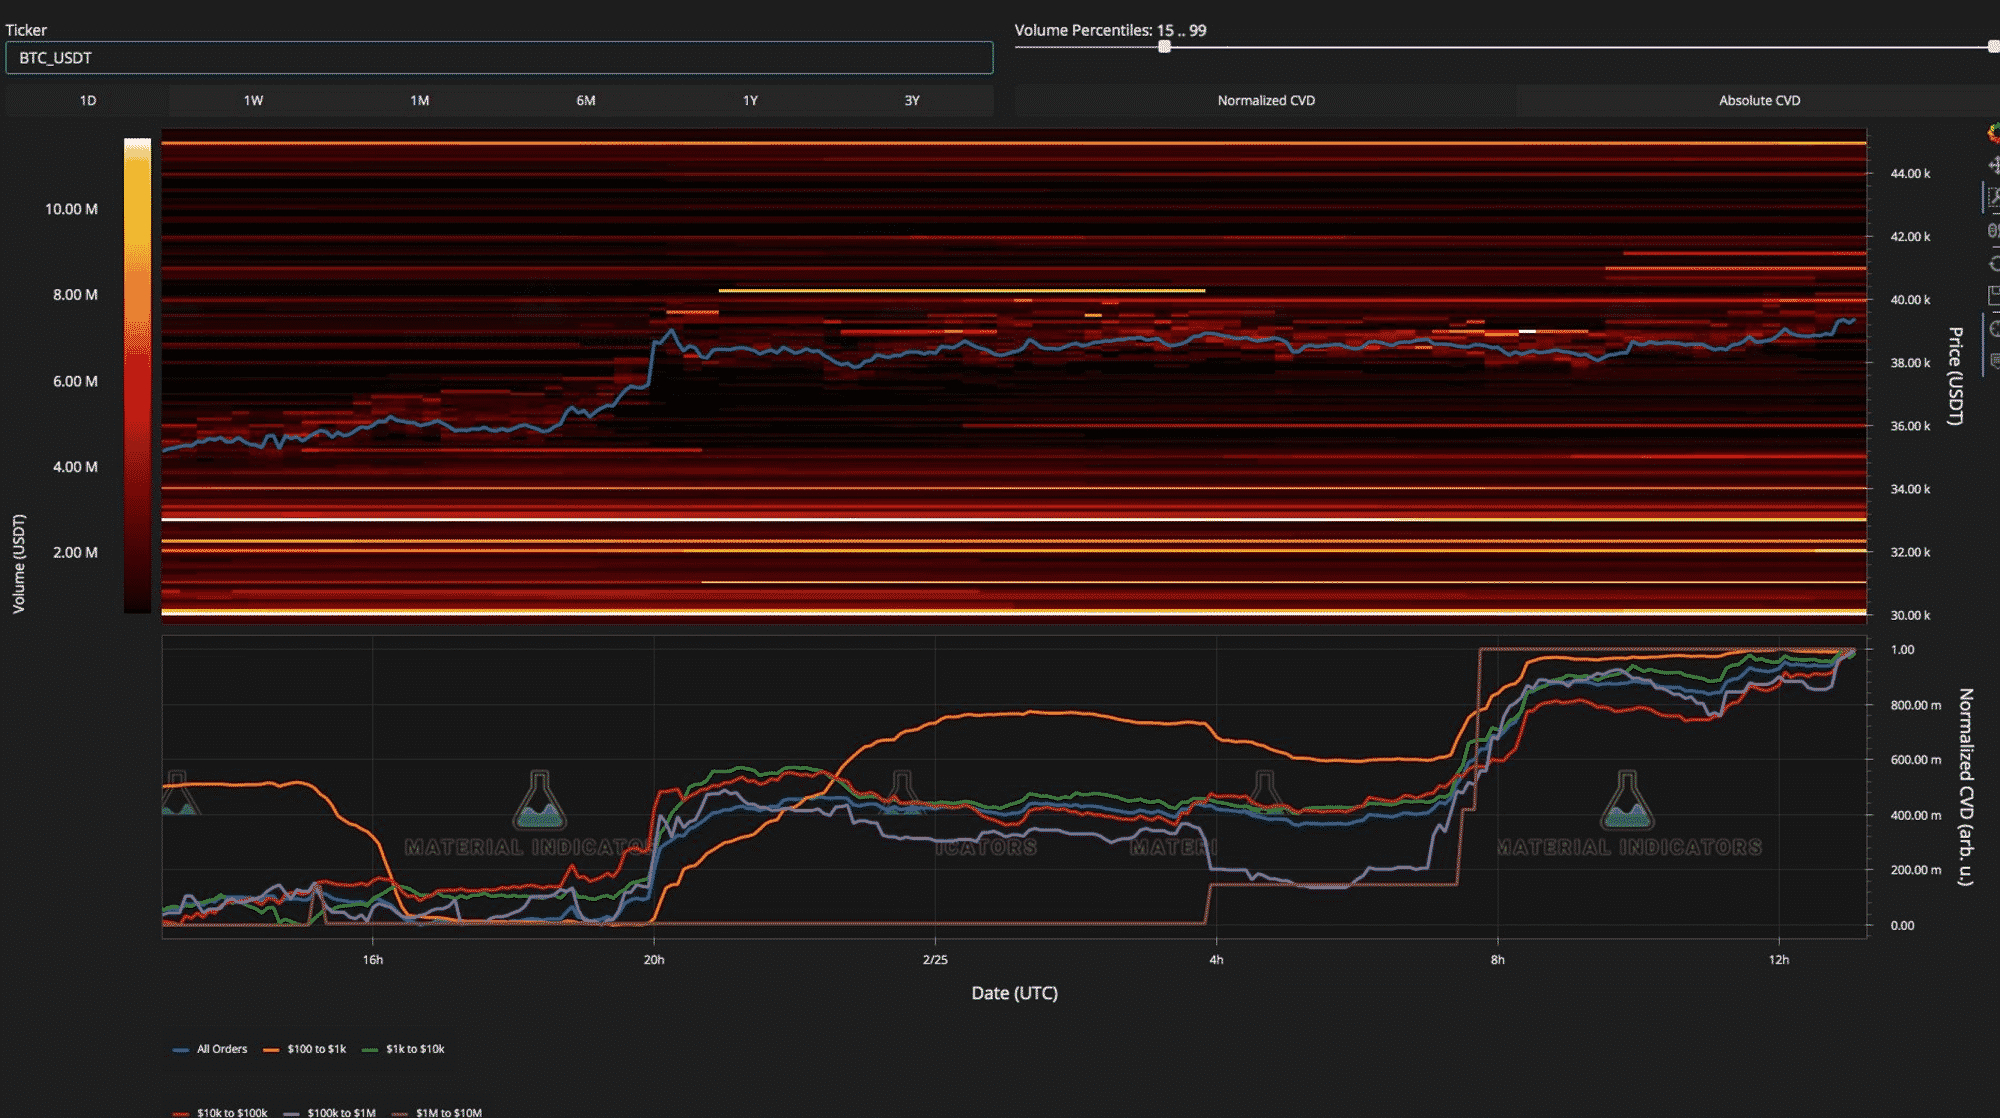Select the 1D timeframe tab
The width and height of the screenshot is (2000, 1118).
[88, 100]
